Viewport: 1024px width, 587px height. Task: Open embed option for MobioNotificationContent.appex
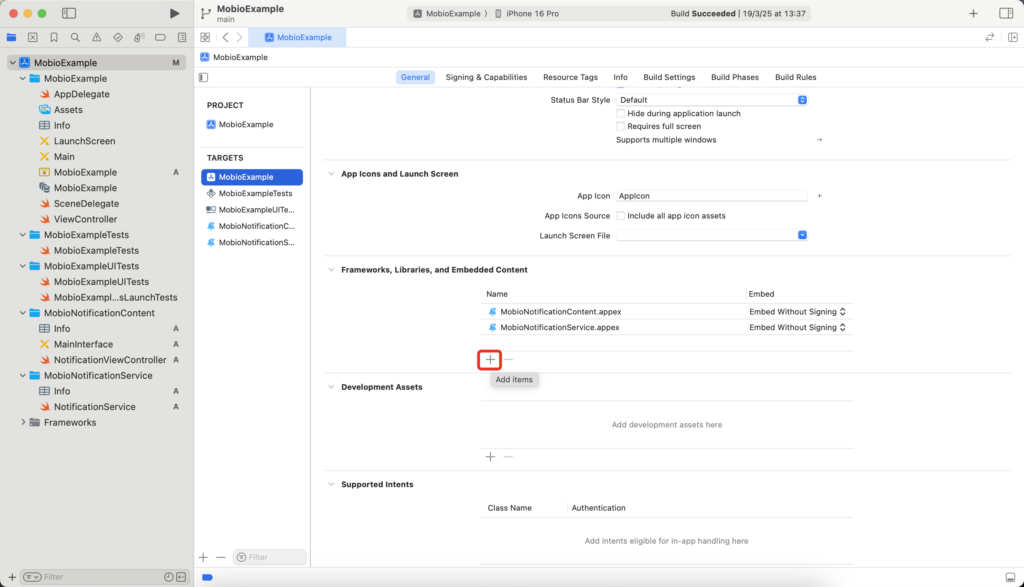tap(797, 312)
